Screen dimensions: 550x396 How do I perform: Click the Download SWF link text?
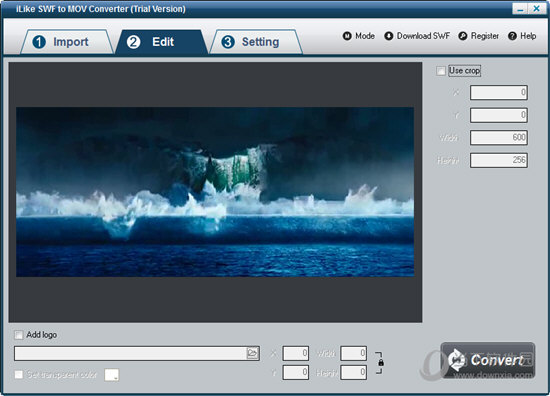423,36
